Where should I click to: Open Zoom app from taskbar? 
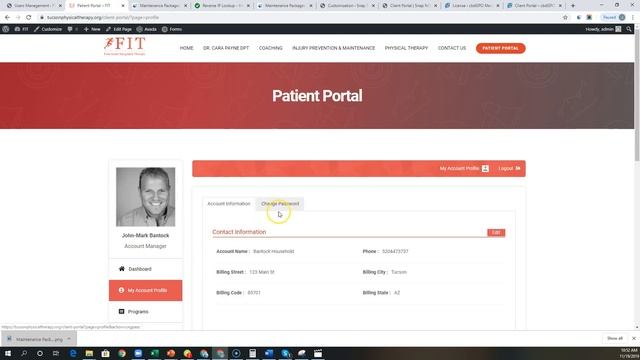click(138, 353)
